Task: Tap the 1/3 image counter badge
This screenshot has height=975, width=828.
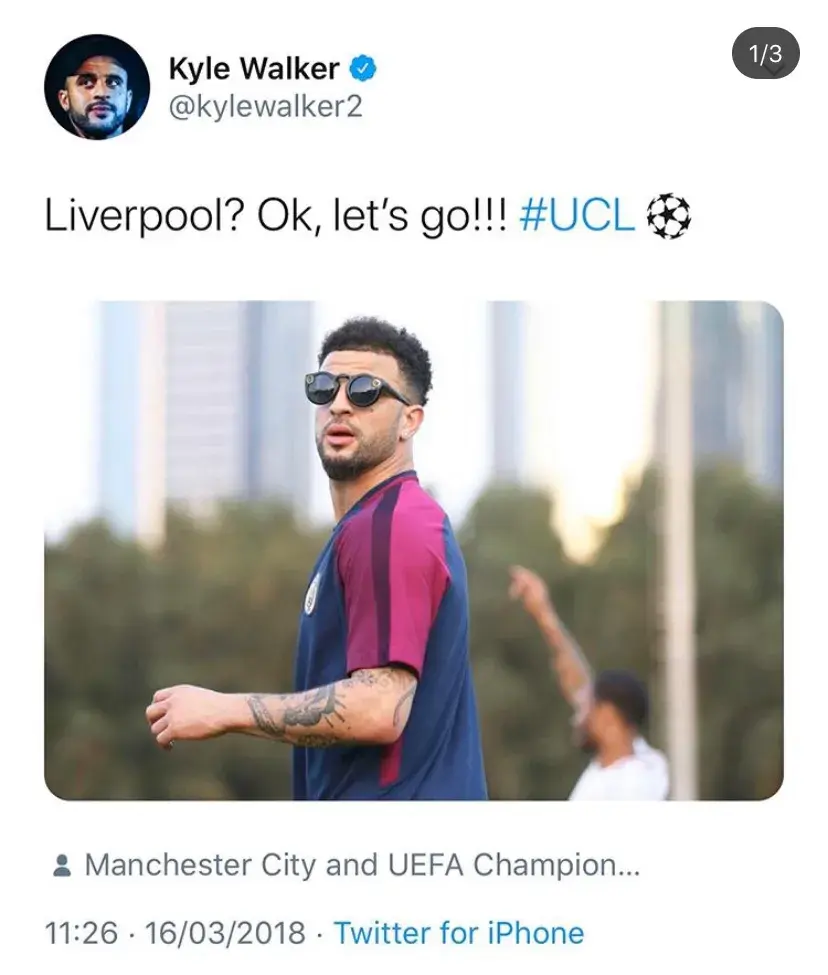Action: pos(766,53)
